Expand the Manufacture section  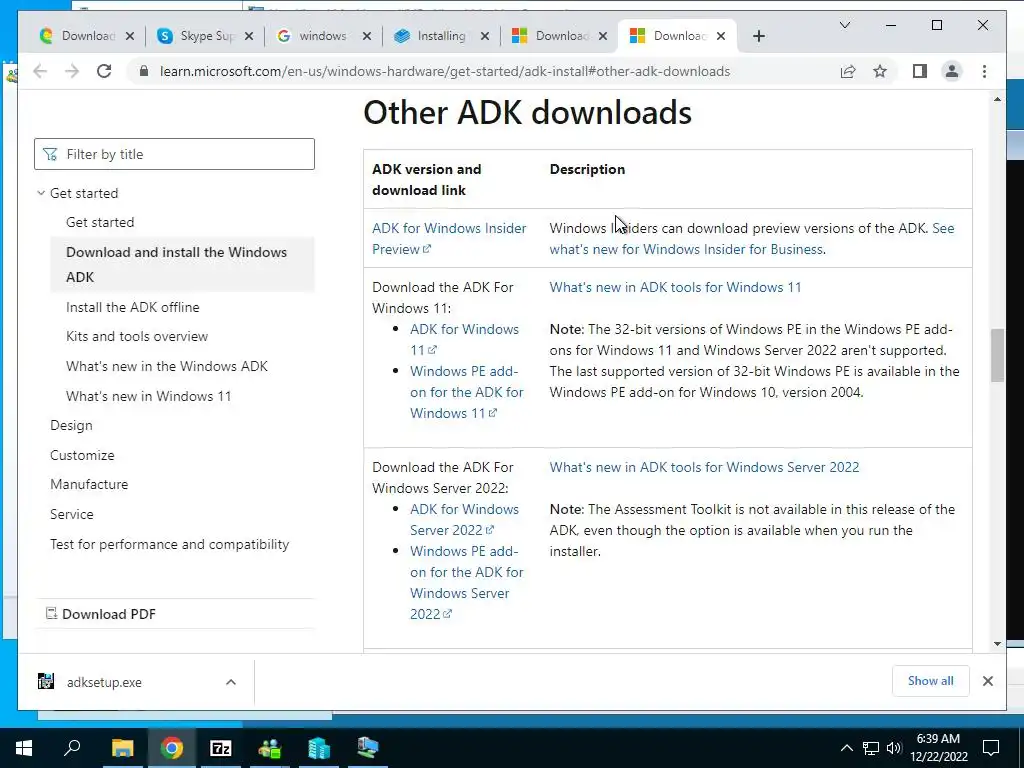pos(89,485)
